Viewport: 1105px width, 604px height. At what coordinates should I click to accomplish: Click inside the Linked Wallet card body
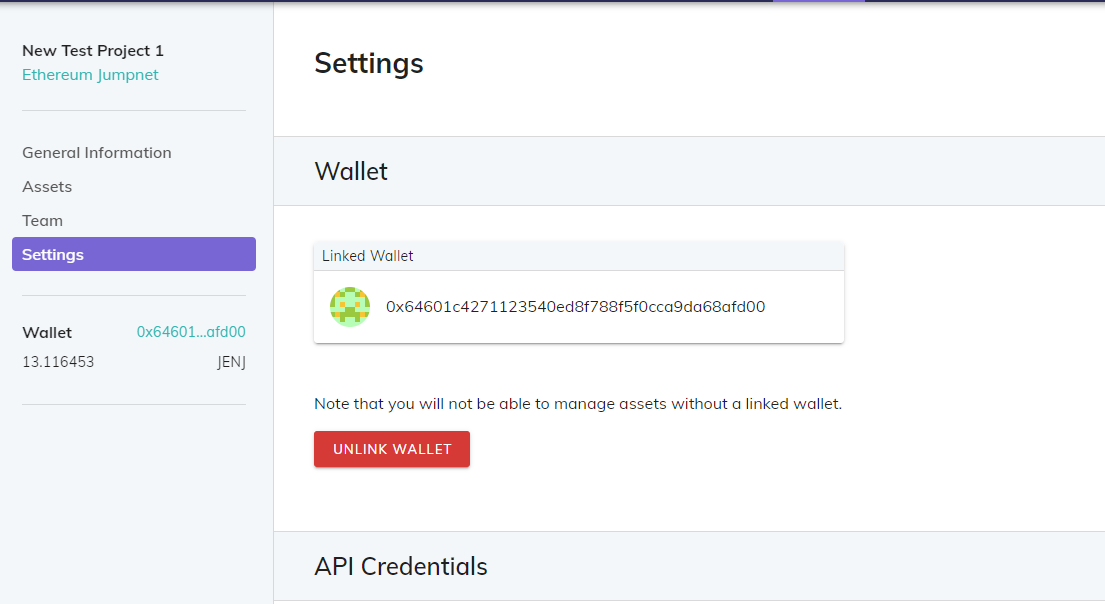click(579, 307)
